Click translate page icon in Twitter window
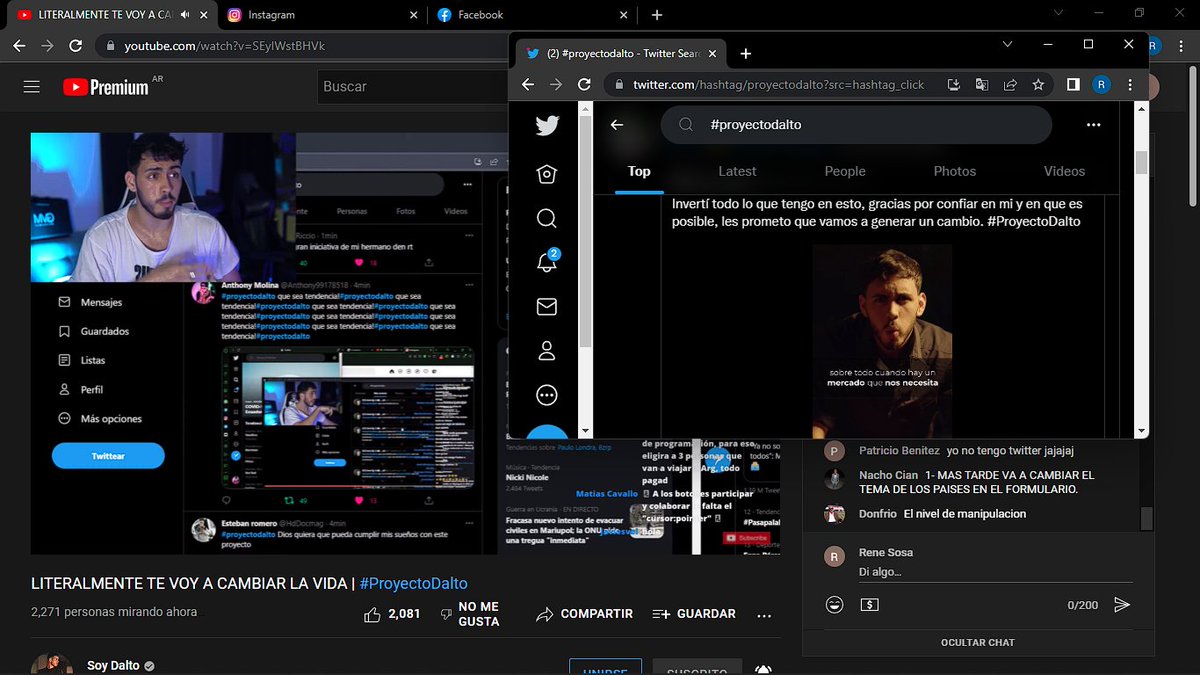 tap(982, 85)
